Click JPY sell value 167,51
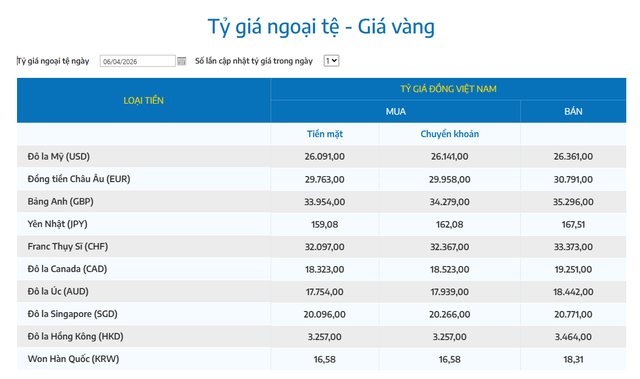Image resolution: width=640 pixels, height=379 pixels. coord(573,224)
